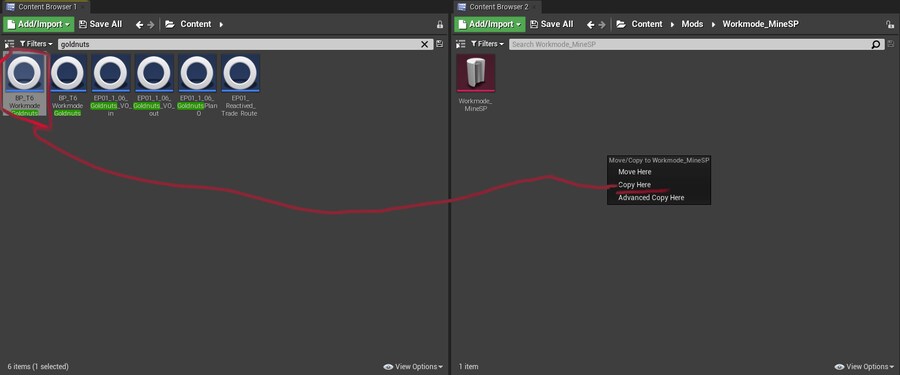Save the search in Content Browser 1

point(440,44)
